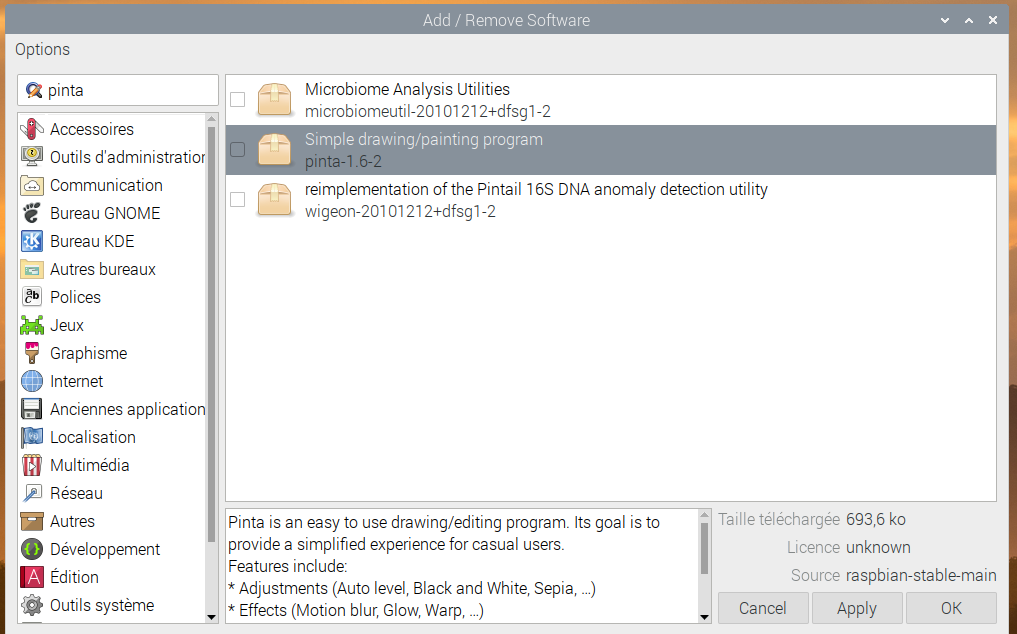This screenshot has height=634, width=1017.
Task: Open the Autres bureaux folder icon
Action: pos(32,269)
